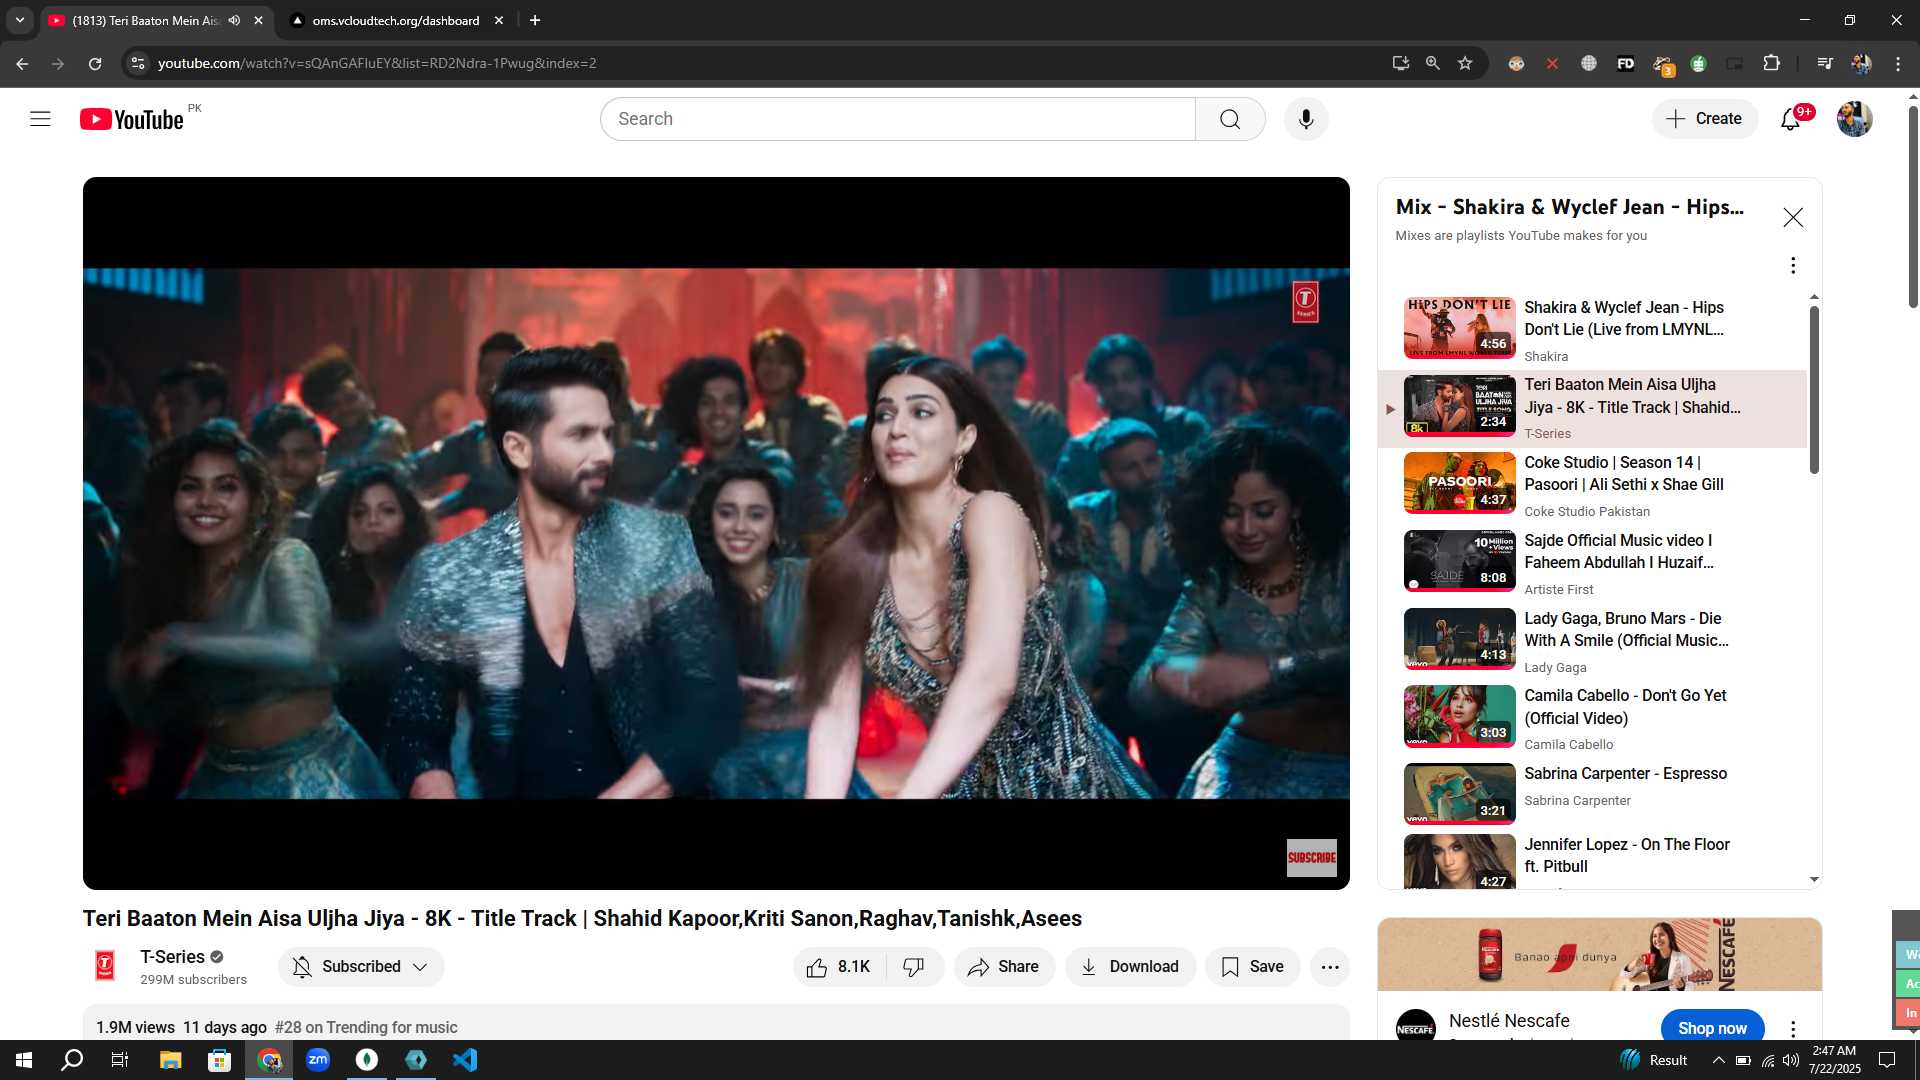Screen dimensions: 1920x1080
Task: Download the video
Action: coord(1130,967)
